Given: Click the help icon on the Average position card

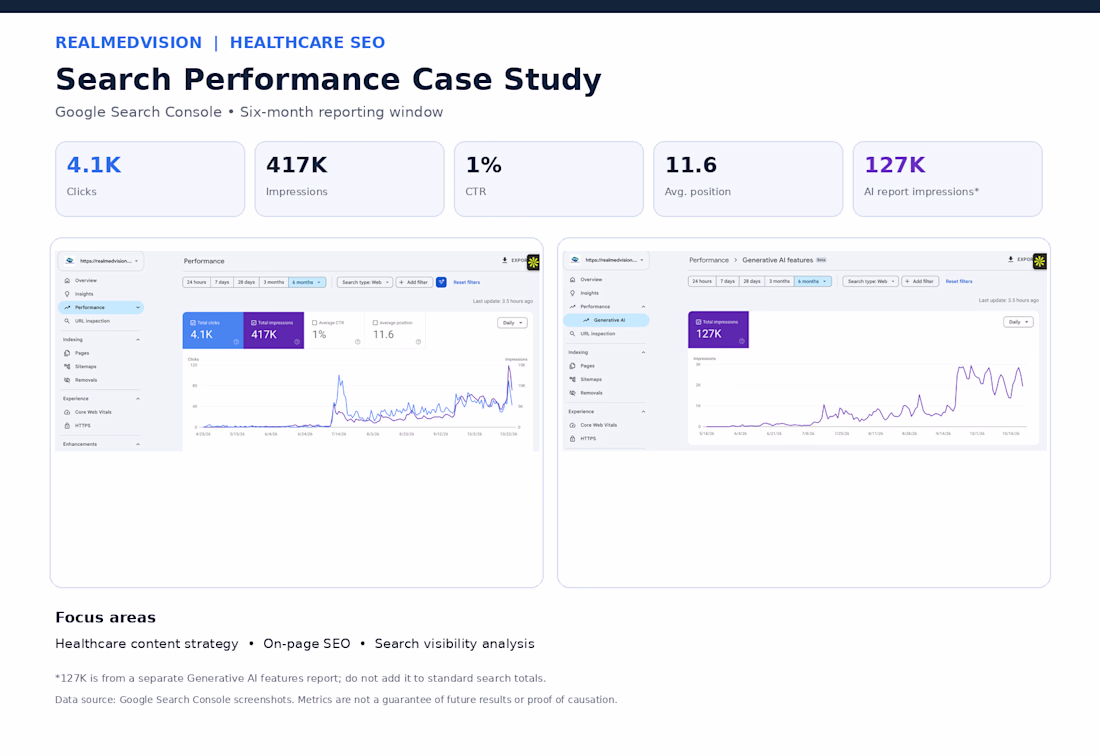Looking at the screenshot, I should pyautogui.click(x=419, y=342).
